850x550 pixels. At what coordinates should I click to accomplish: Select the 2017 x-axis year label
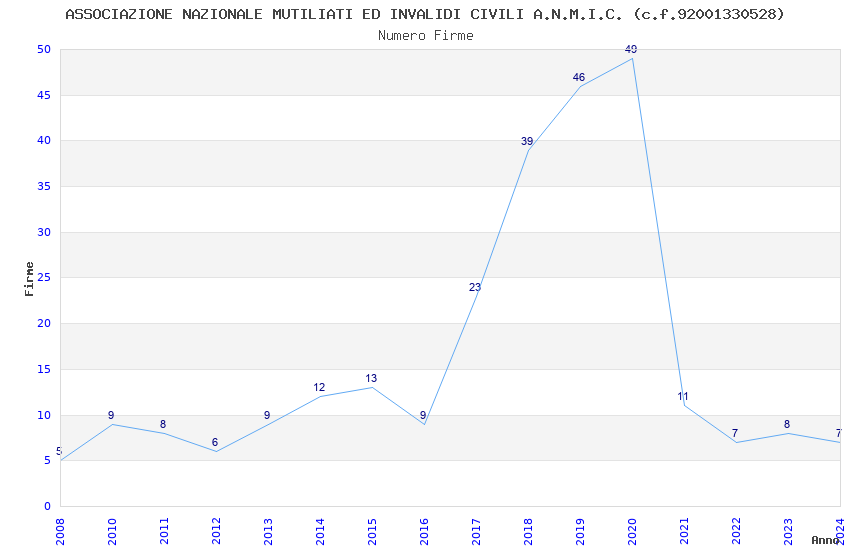point(476,532)
